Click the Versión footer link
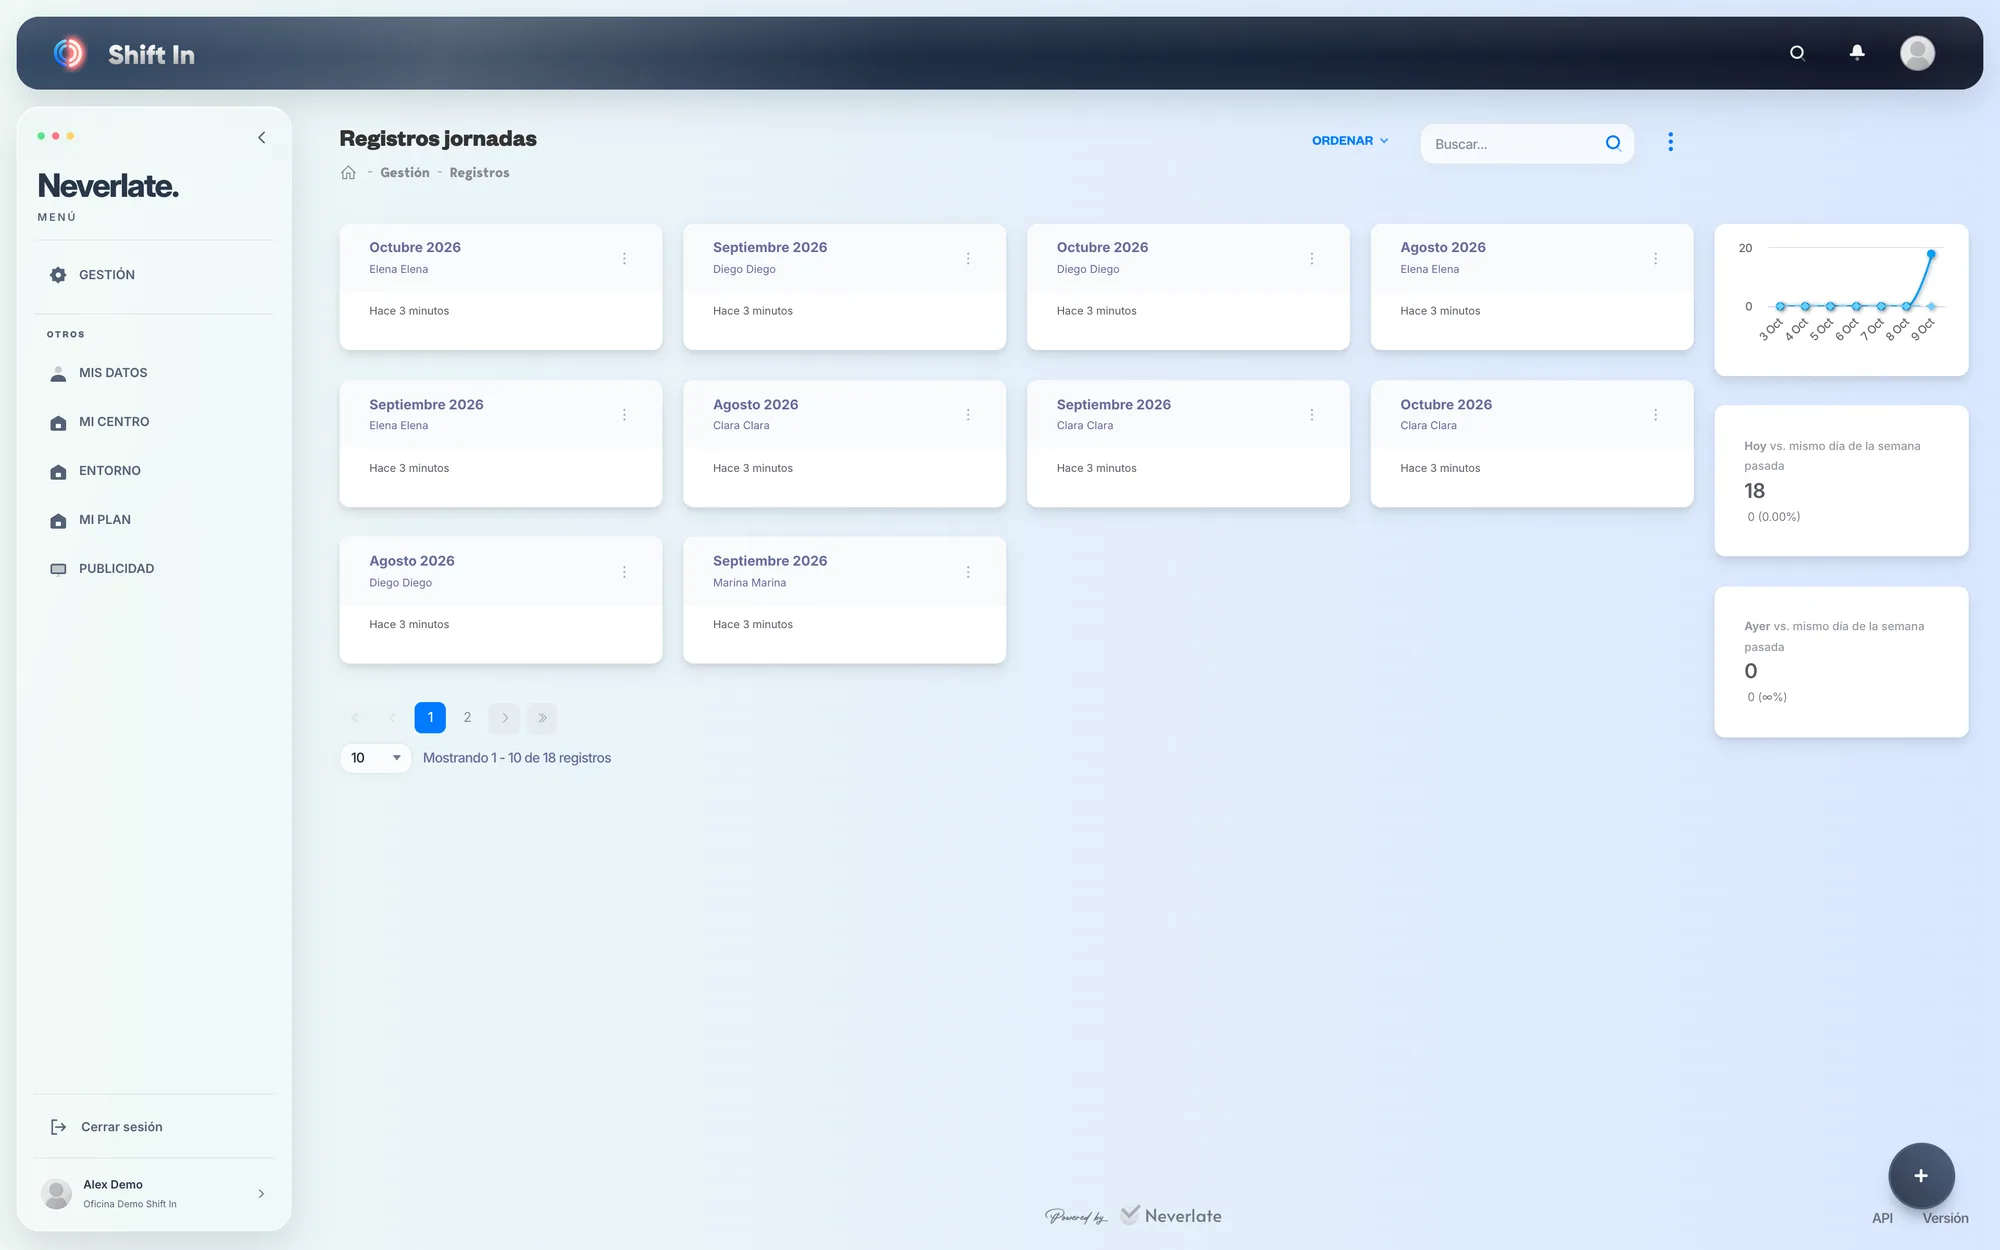The width and height of the screenshot is (2000, 1250). pyautogui.click(x=1945, y=1218)
